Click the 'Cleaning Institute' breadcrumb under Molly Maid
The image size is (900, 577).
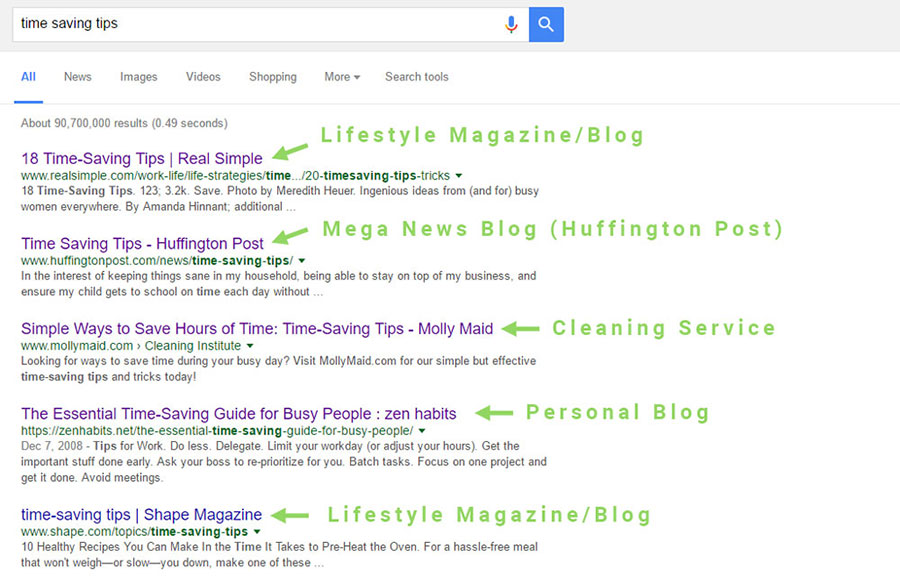(193, 346)
